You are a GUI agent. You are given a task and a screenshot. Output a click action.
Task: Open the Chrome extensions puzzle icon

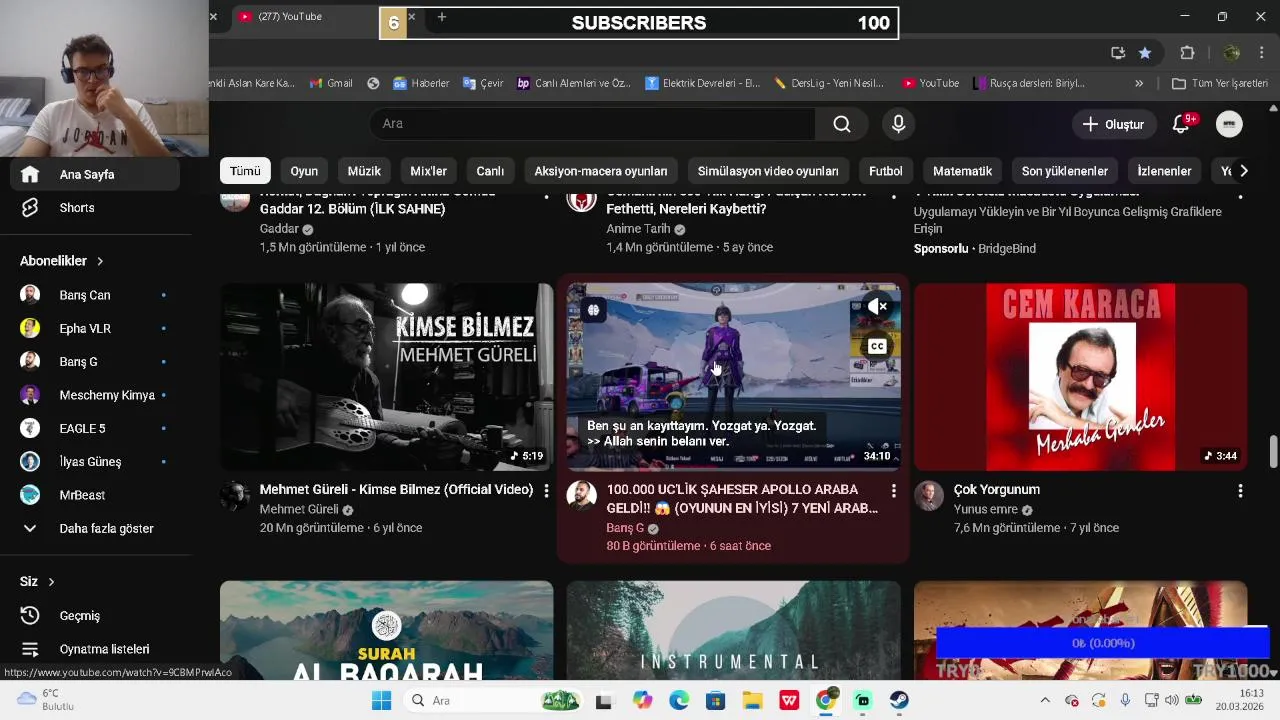tap(1187, 53)
